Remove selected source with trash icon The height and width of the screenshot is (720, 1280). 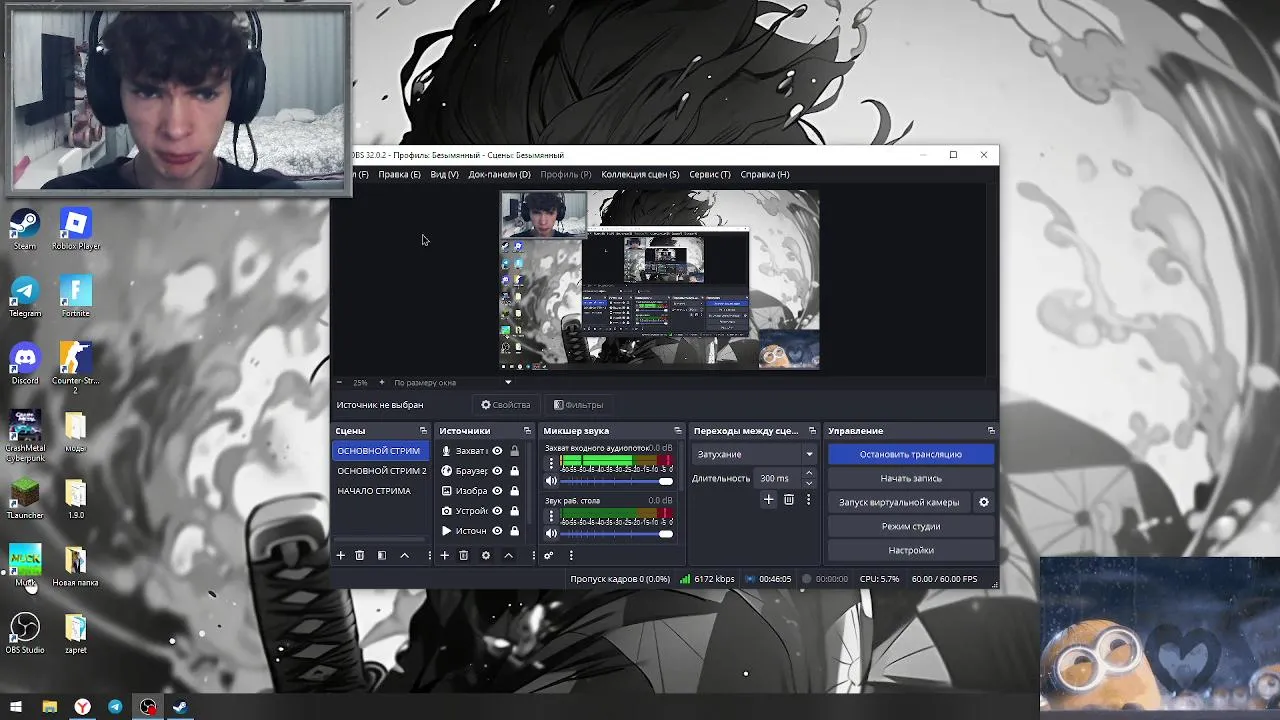click(463, 555)
